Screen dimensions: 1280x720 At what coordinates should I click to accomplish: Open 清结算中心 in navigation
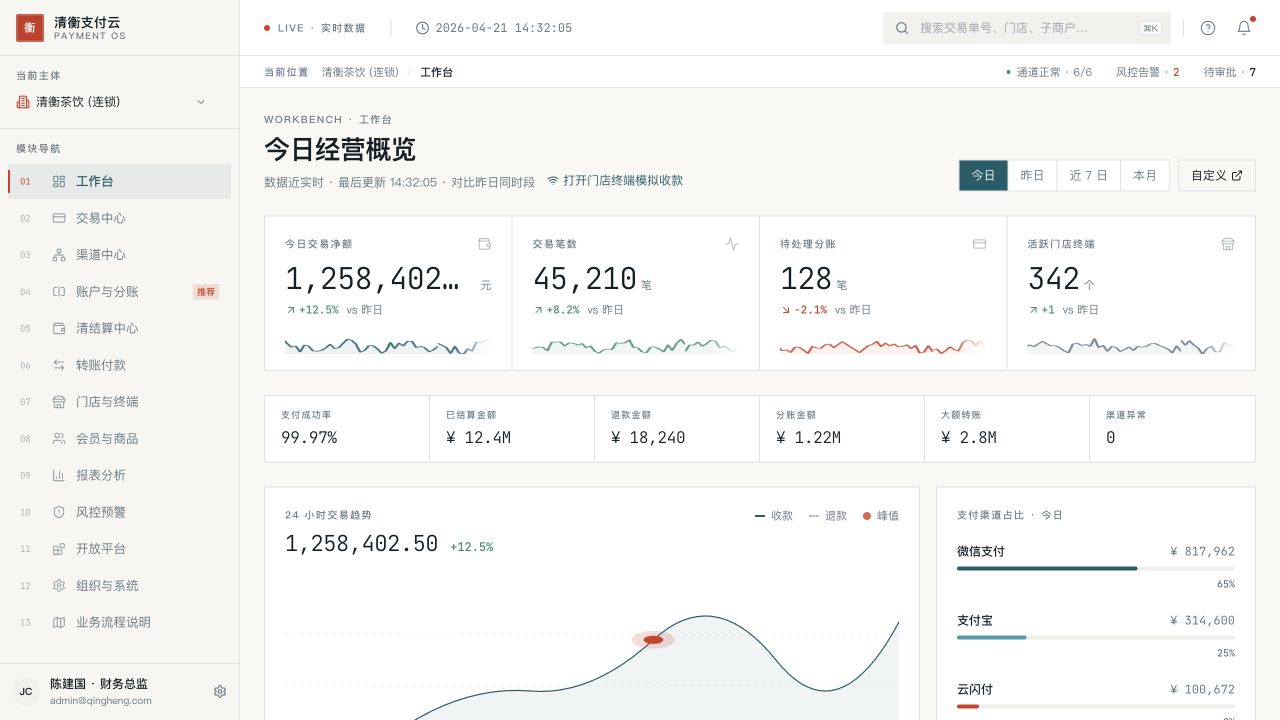119,328
